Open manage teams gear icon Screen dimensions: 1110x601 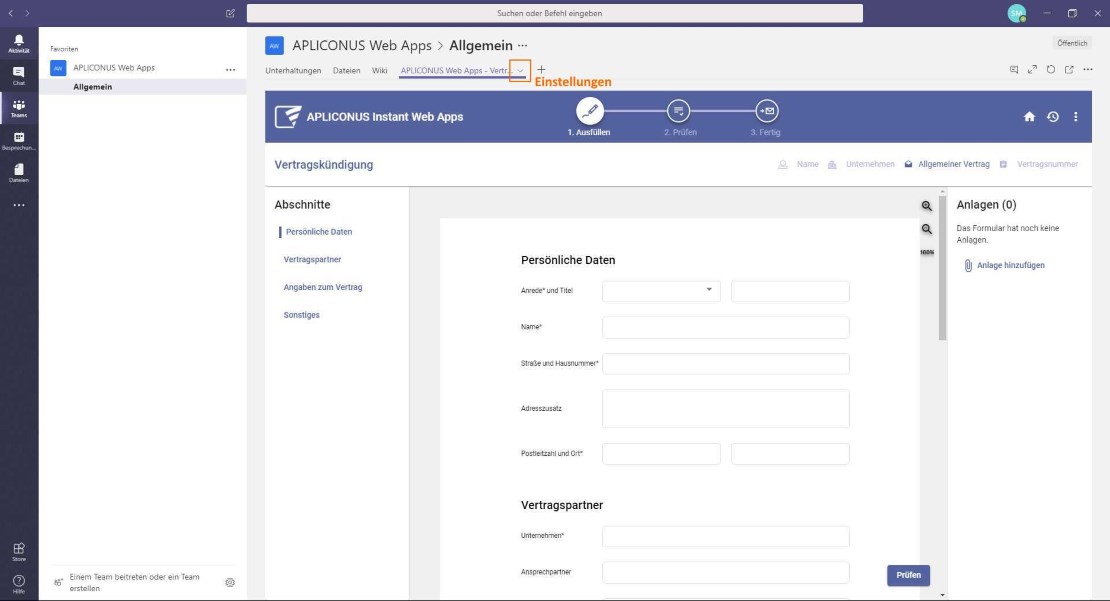coord(230,583)
